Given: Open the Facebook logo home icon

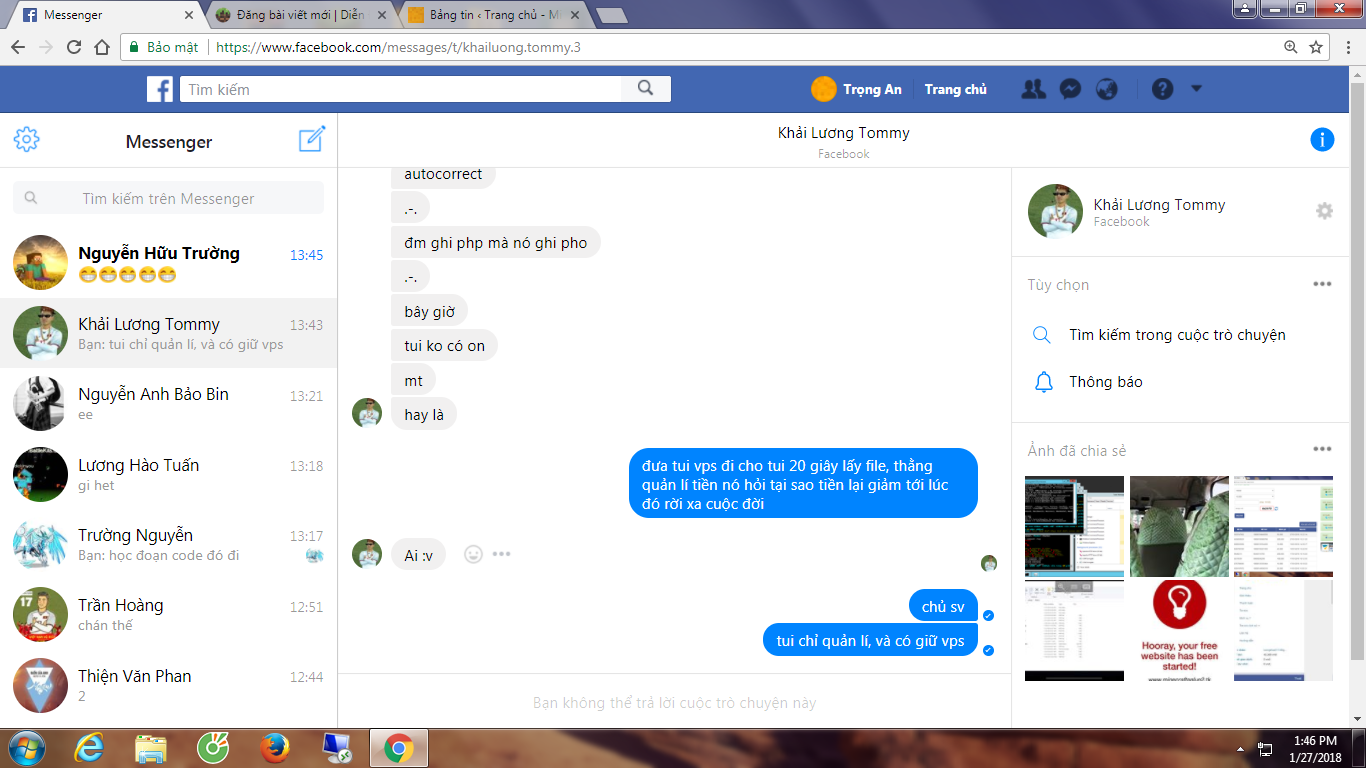Looking at the screenshot, I should (x=160, y=89).
